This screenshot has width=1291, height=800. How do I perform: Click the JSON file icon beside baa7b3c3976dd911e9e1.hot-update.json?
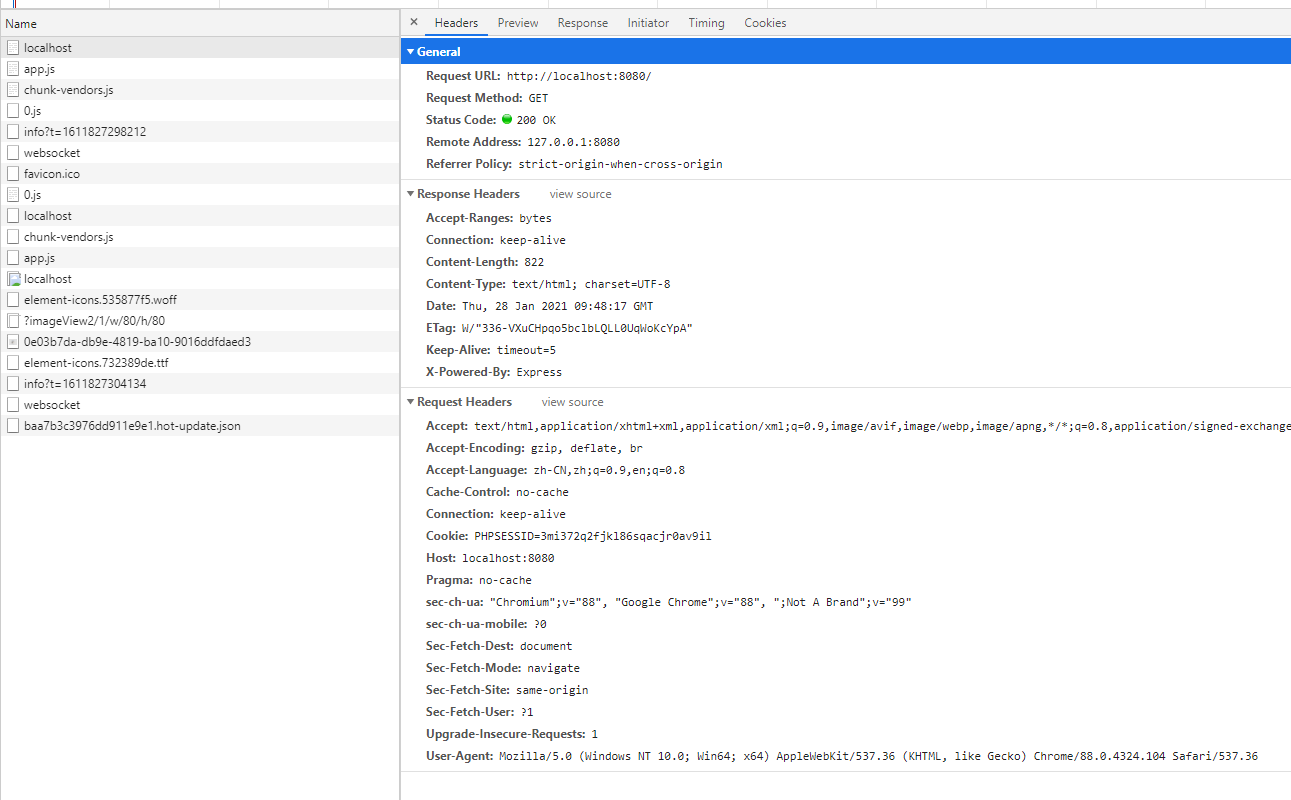point(13,425)
